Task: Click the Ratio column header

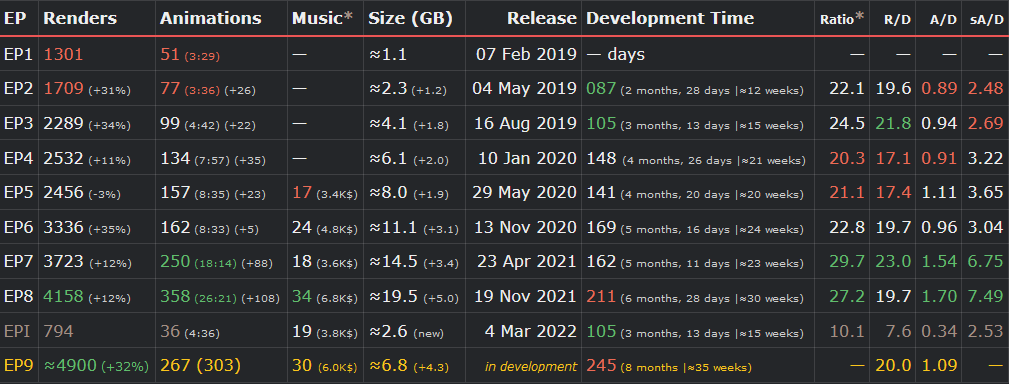Action: 842,19
